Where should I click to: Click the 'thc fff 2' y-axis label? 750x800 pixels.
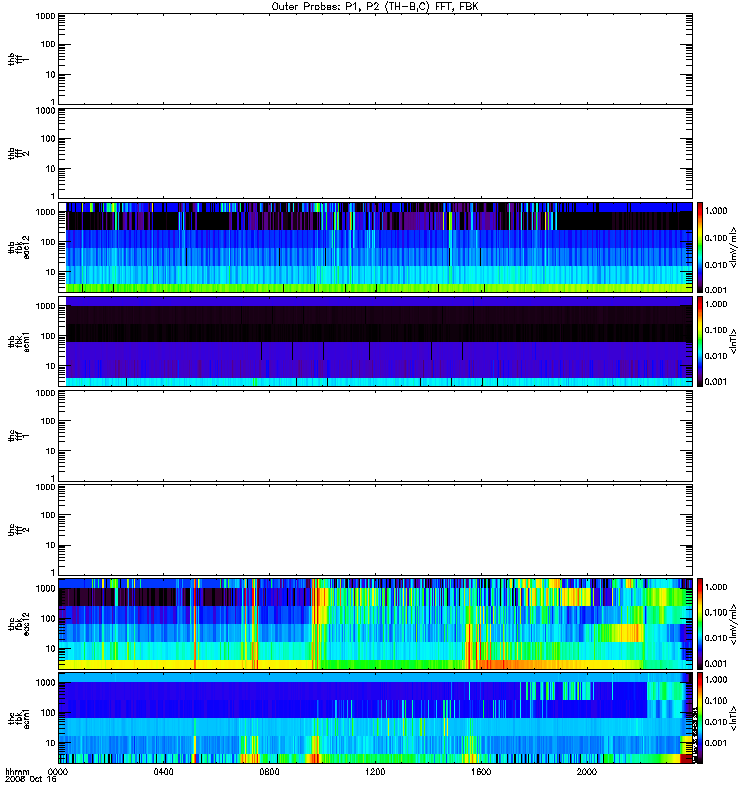[19, 530]
